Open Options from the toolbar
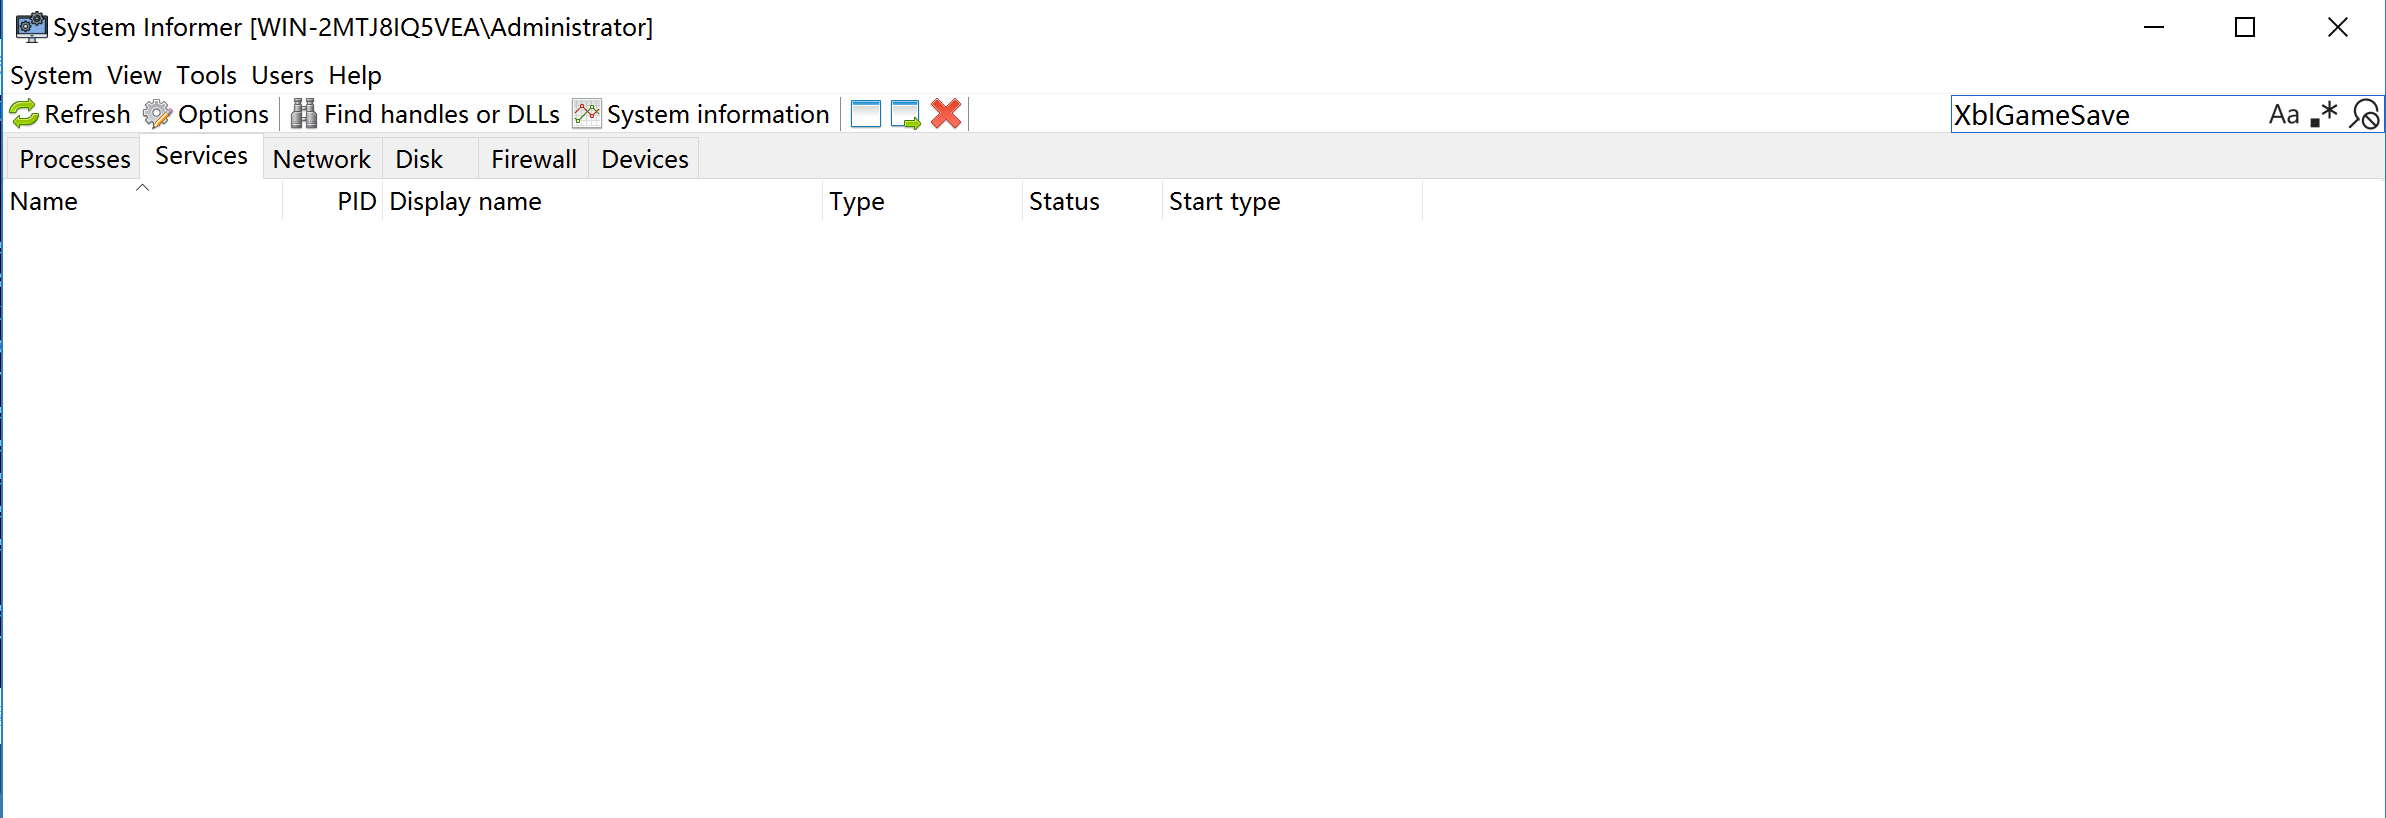The width and height of the screenshot is (2386, 818). point(207,114)
